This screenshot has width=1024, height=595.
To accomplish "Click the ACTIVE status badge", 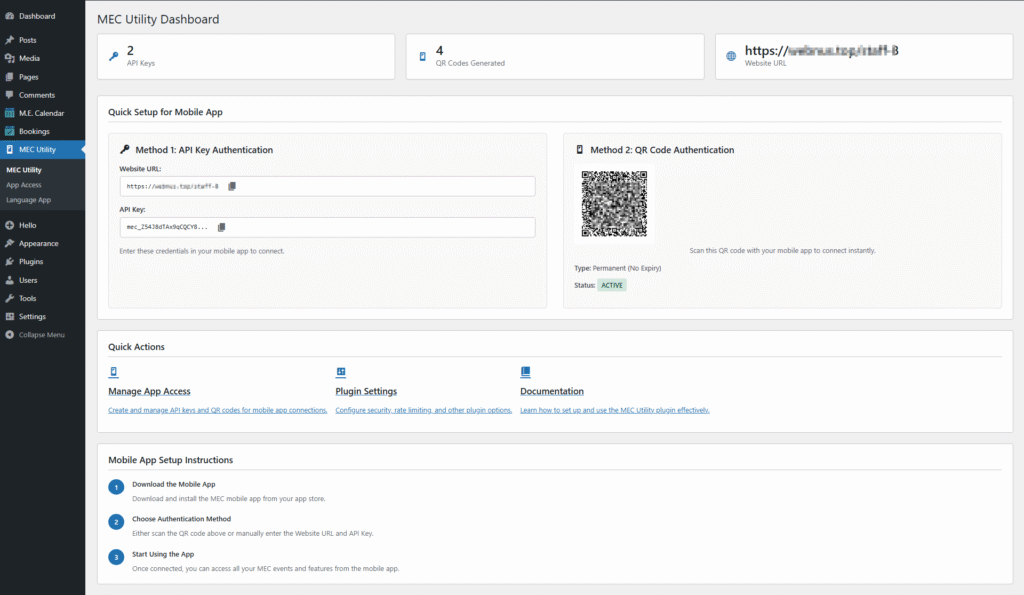I will pos(612,285).
